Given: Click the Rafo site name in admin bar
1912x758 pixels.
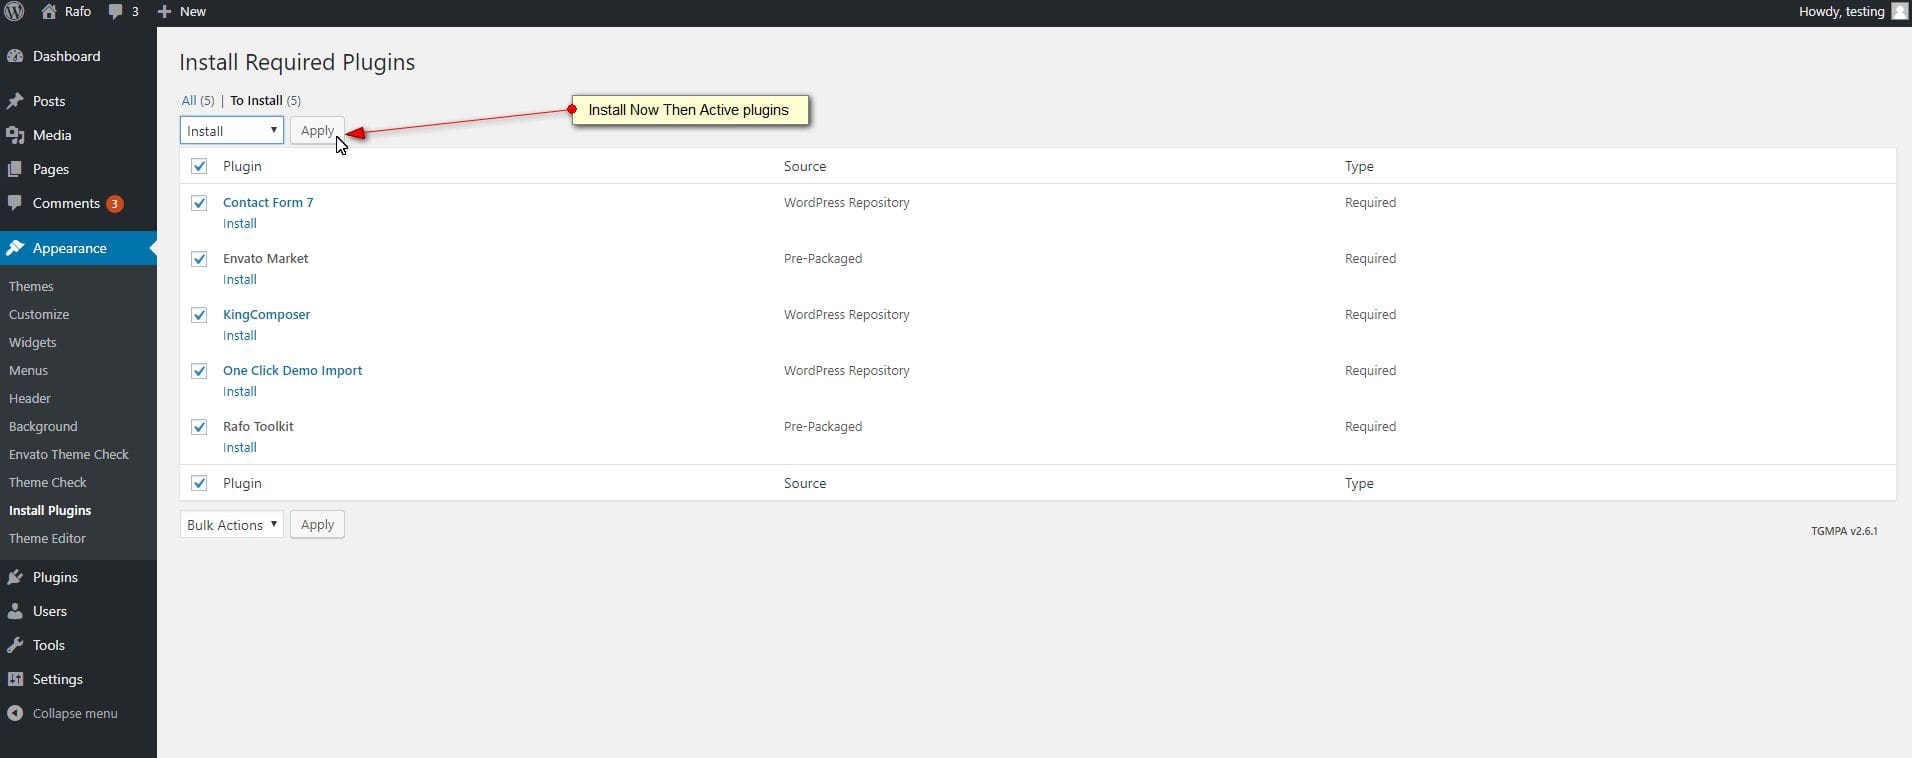Looking at the screenshot, I should pyautogui.click(x=78, y=12).
